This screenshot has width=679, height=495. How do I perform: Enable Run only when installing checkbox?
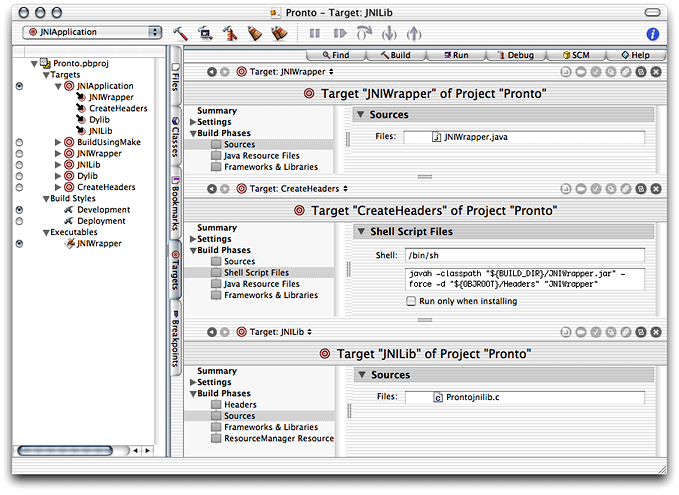411,301
